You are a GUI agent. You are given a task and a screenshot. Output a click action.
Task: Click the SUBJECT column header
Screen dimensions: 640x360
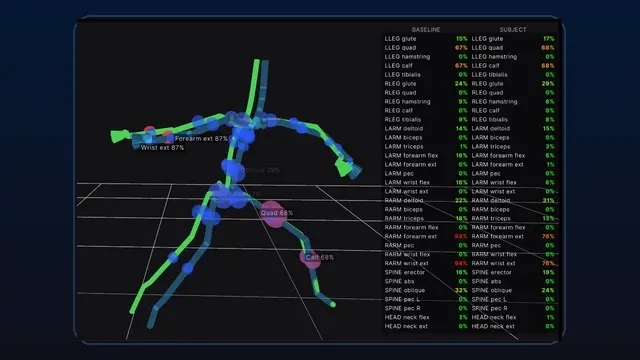pos(513,30)
